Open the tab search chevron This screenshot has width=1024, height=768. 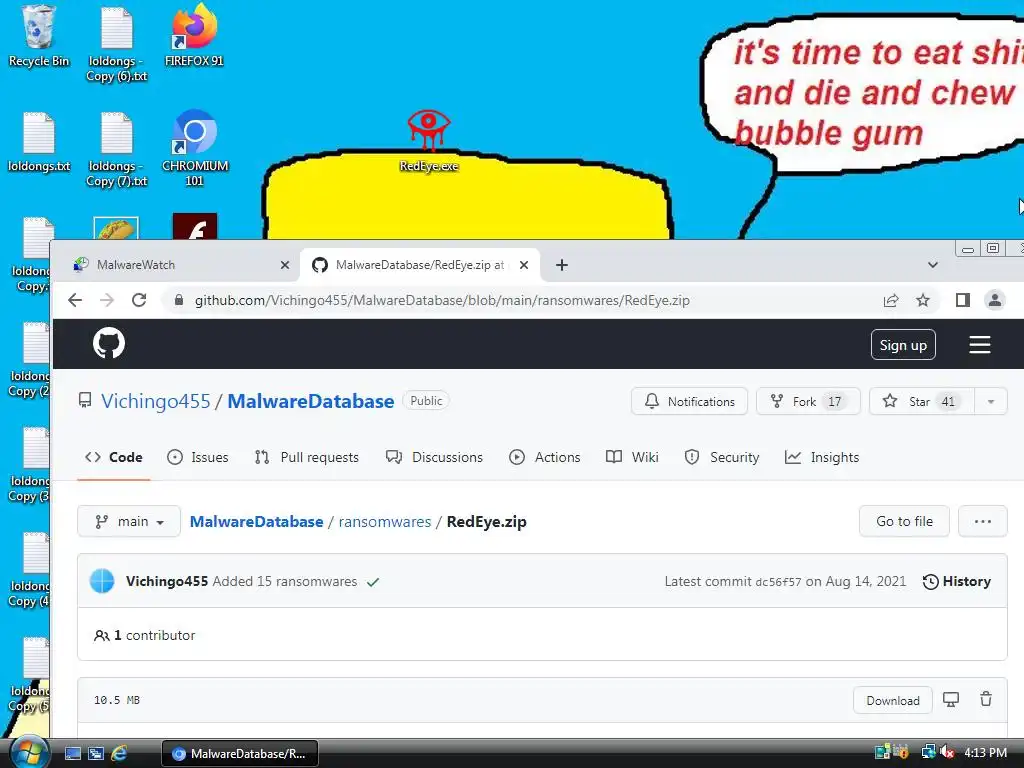point(933,265)
